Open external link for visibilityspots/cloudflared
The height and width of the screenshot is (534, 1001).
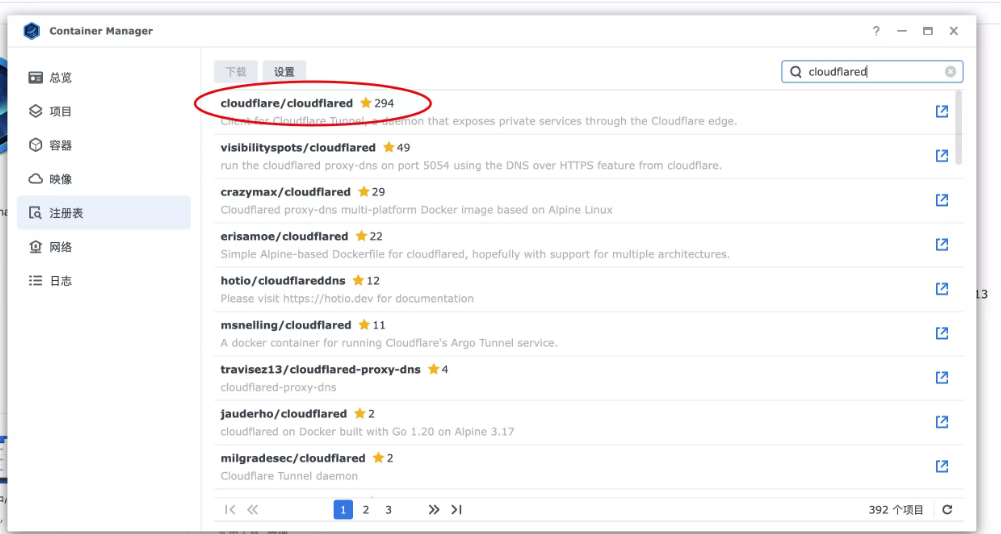coord(942,156)
